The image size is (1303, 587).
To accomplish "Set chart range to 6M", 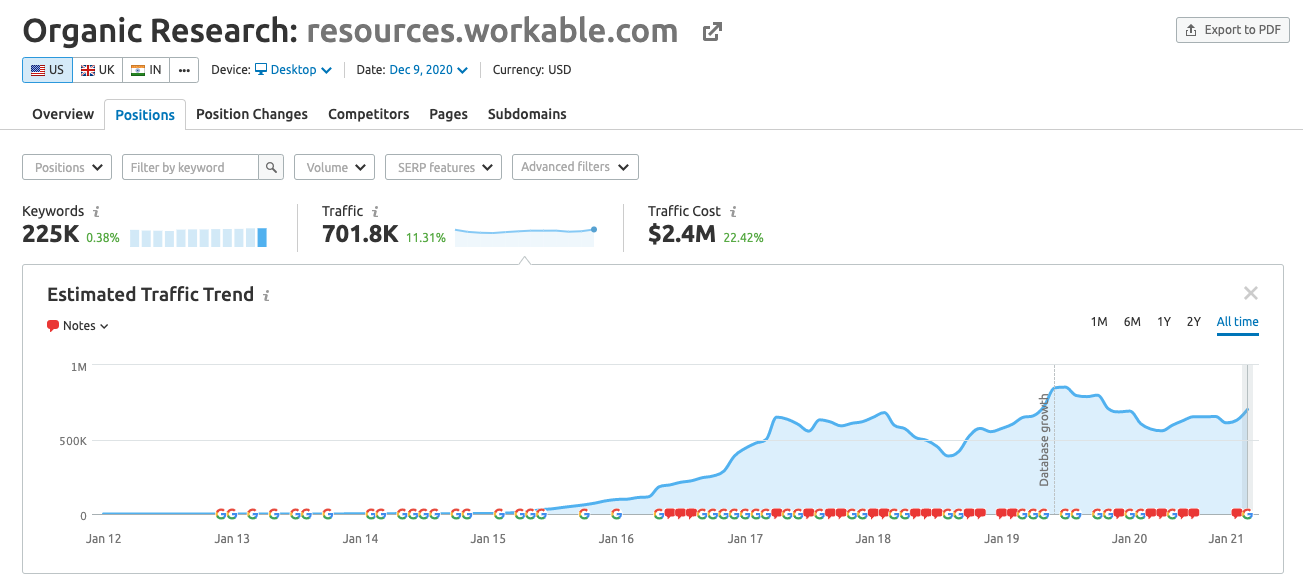I will (1132, 322).
